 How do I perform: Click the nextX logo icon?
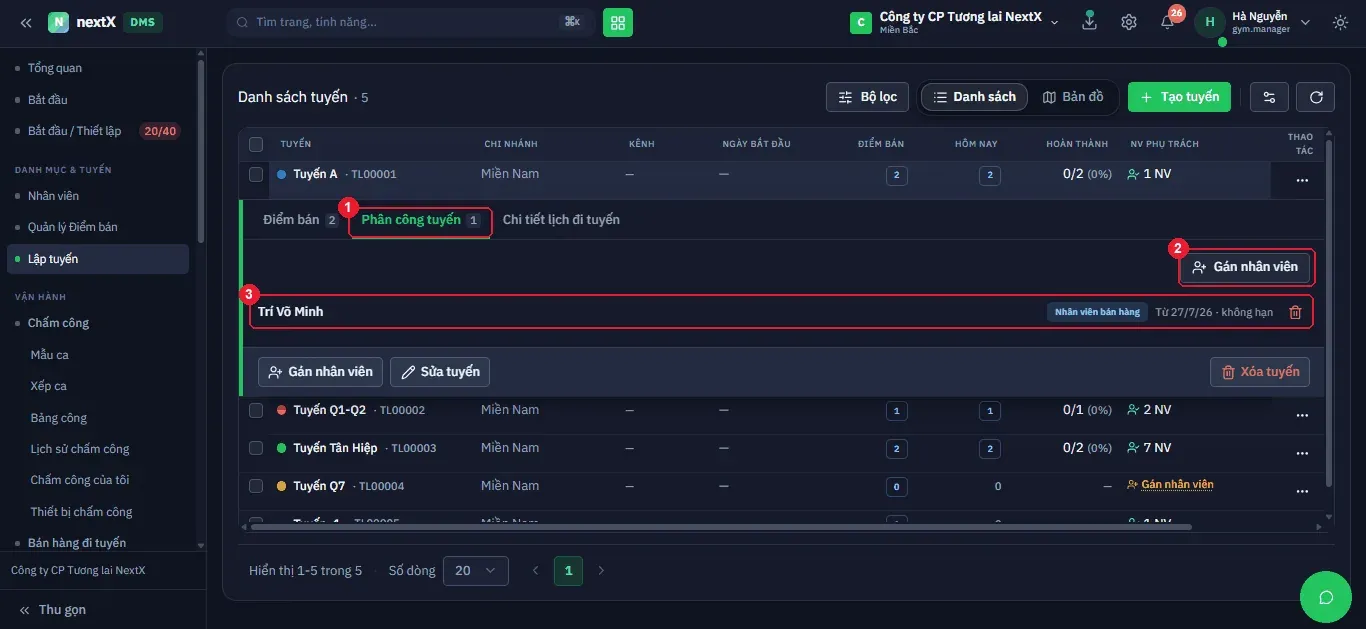pyautogui.click(x=59, y=22)
